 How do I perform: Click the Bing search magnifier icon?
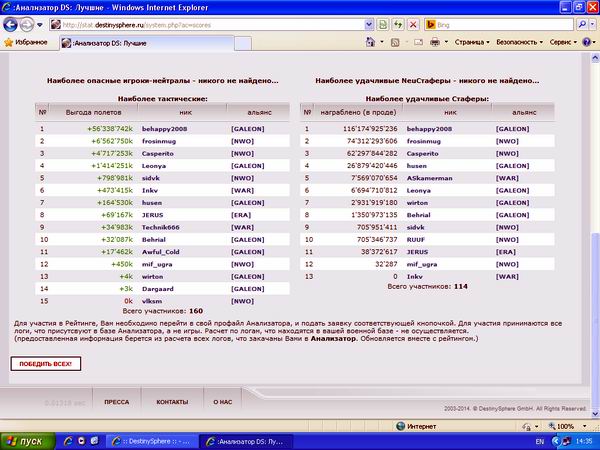tap(584, 25)
